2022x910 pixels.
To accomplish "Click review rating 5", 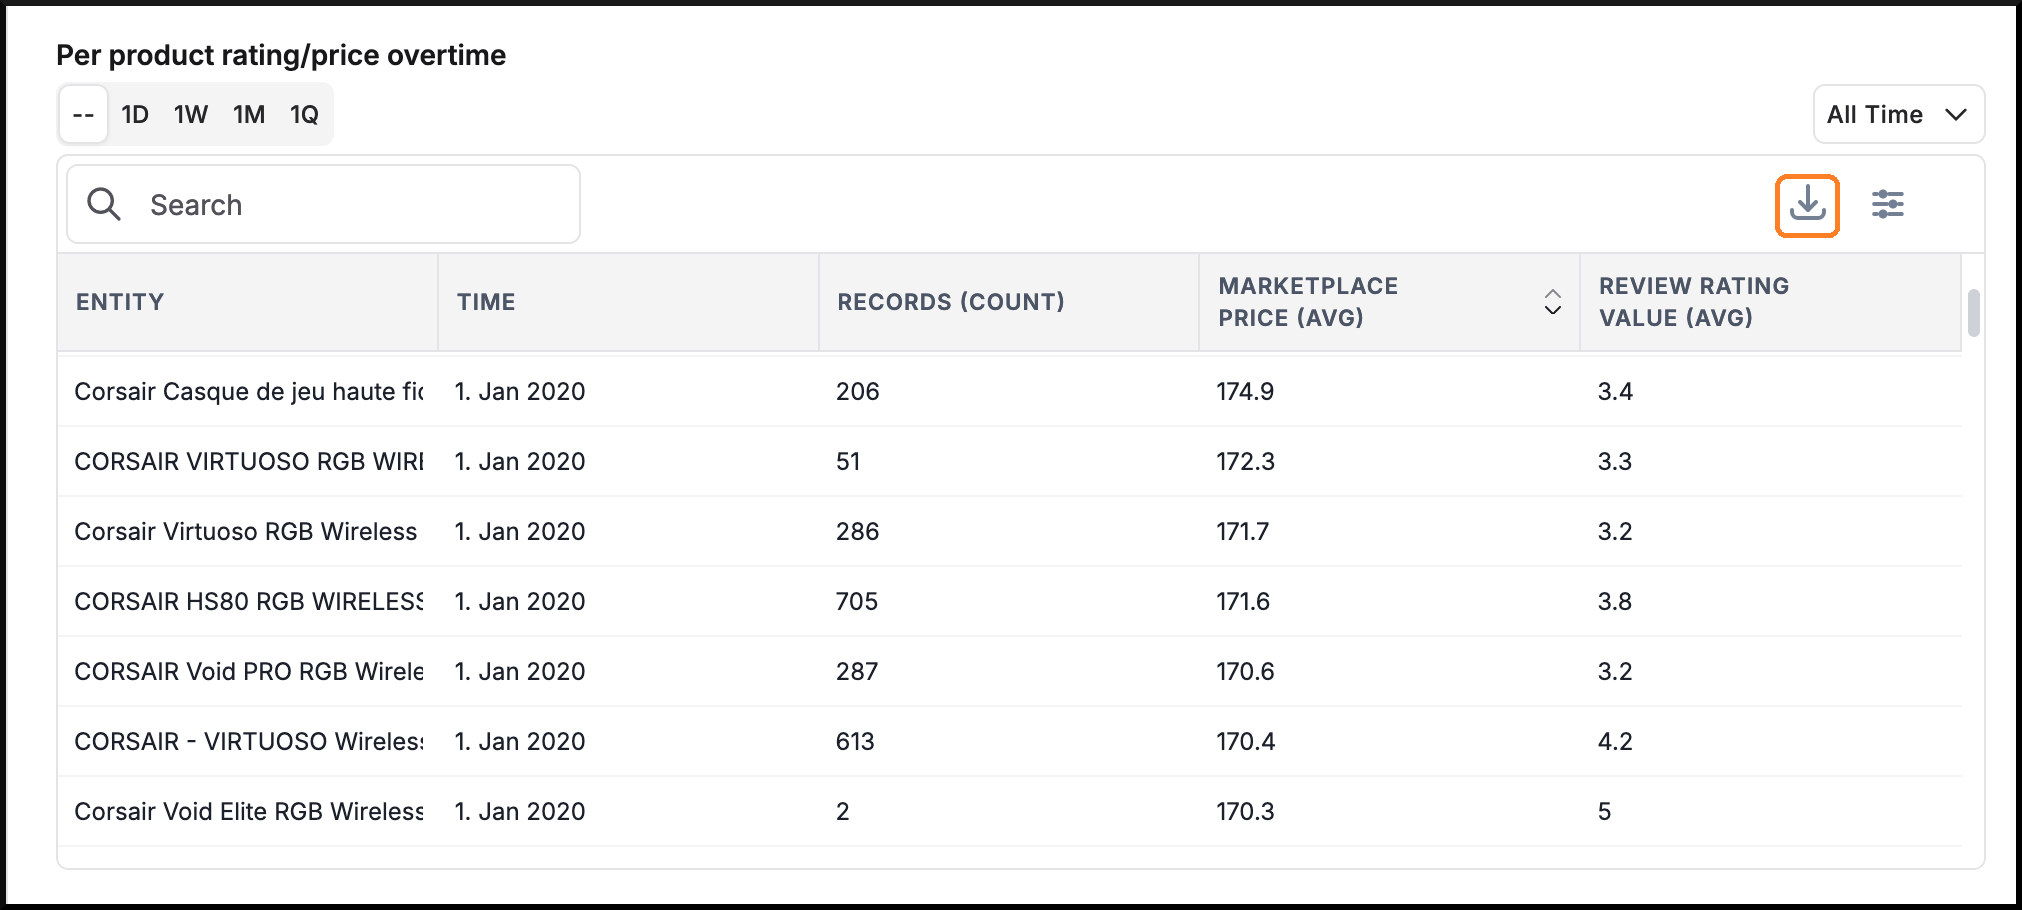I will pyautogui.click(x=1604, y=811).
